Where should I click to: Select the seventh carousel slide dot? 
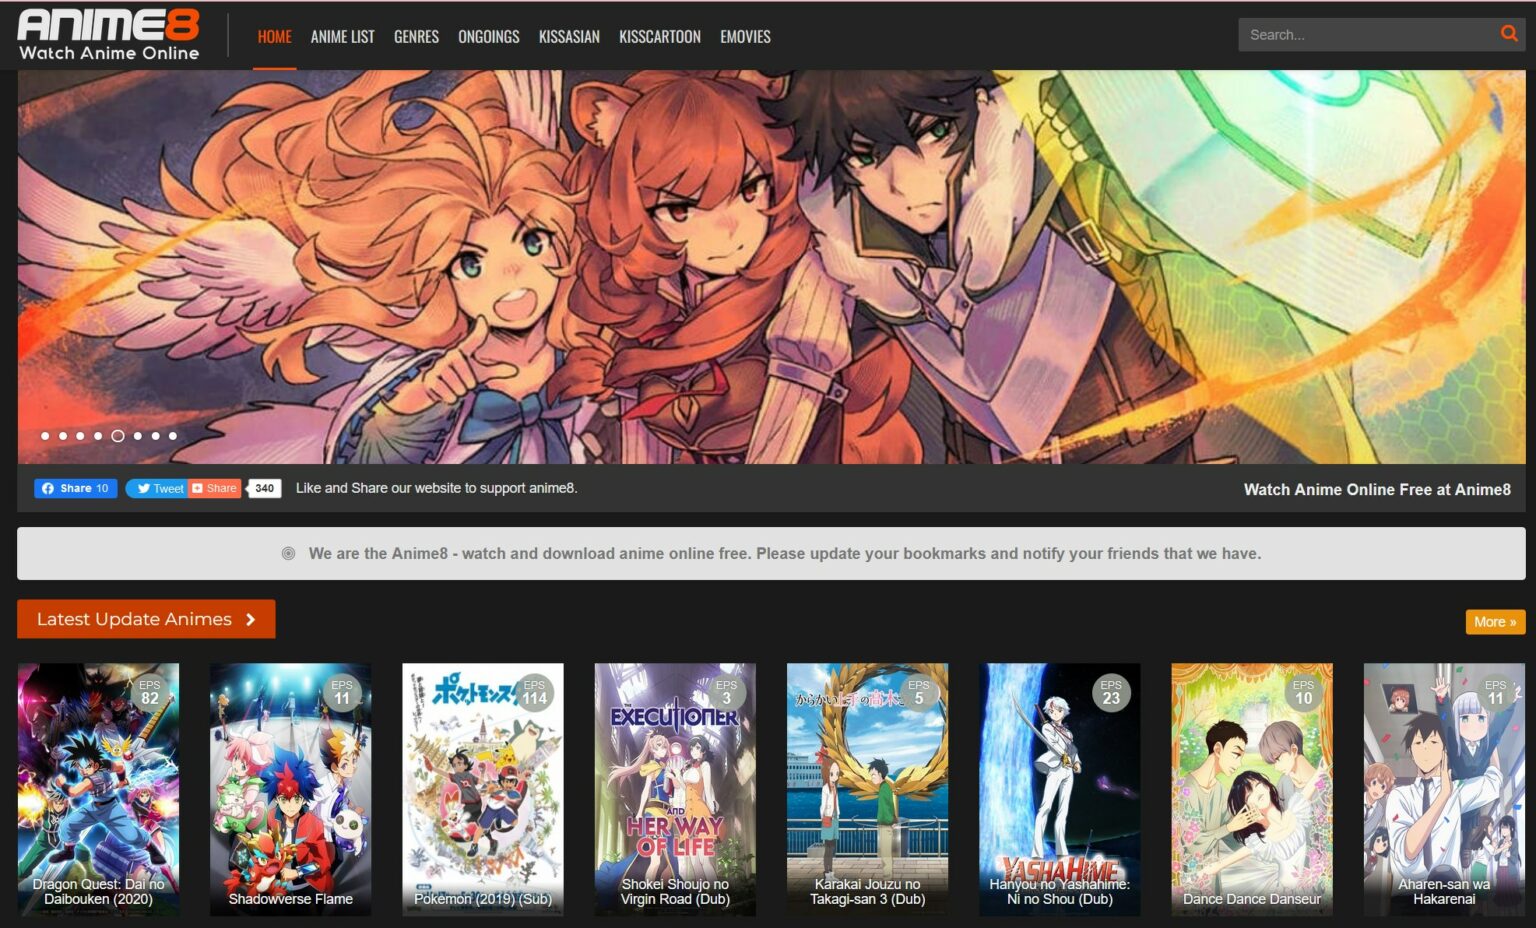pyautogui.click(x=155, y=436)
